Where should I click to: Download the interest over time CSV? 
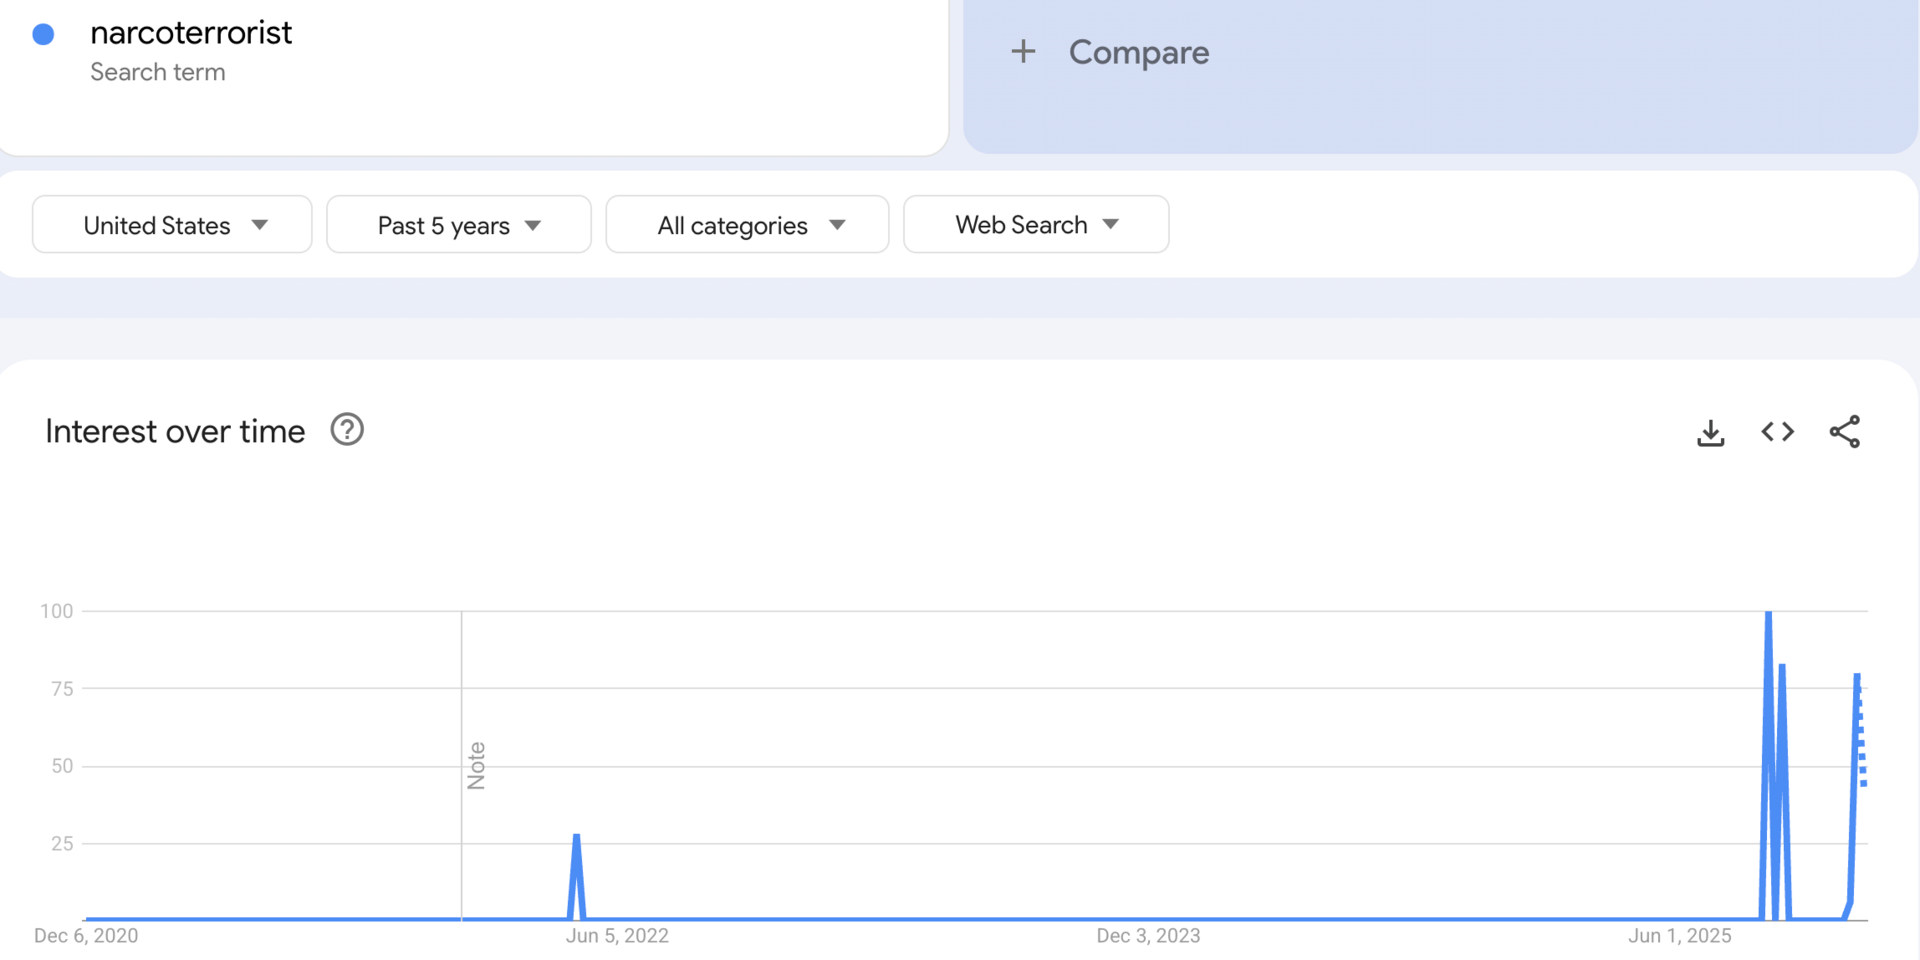coord(1710,432)
